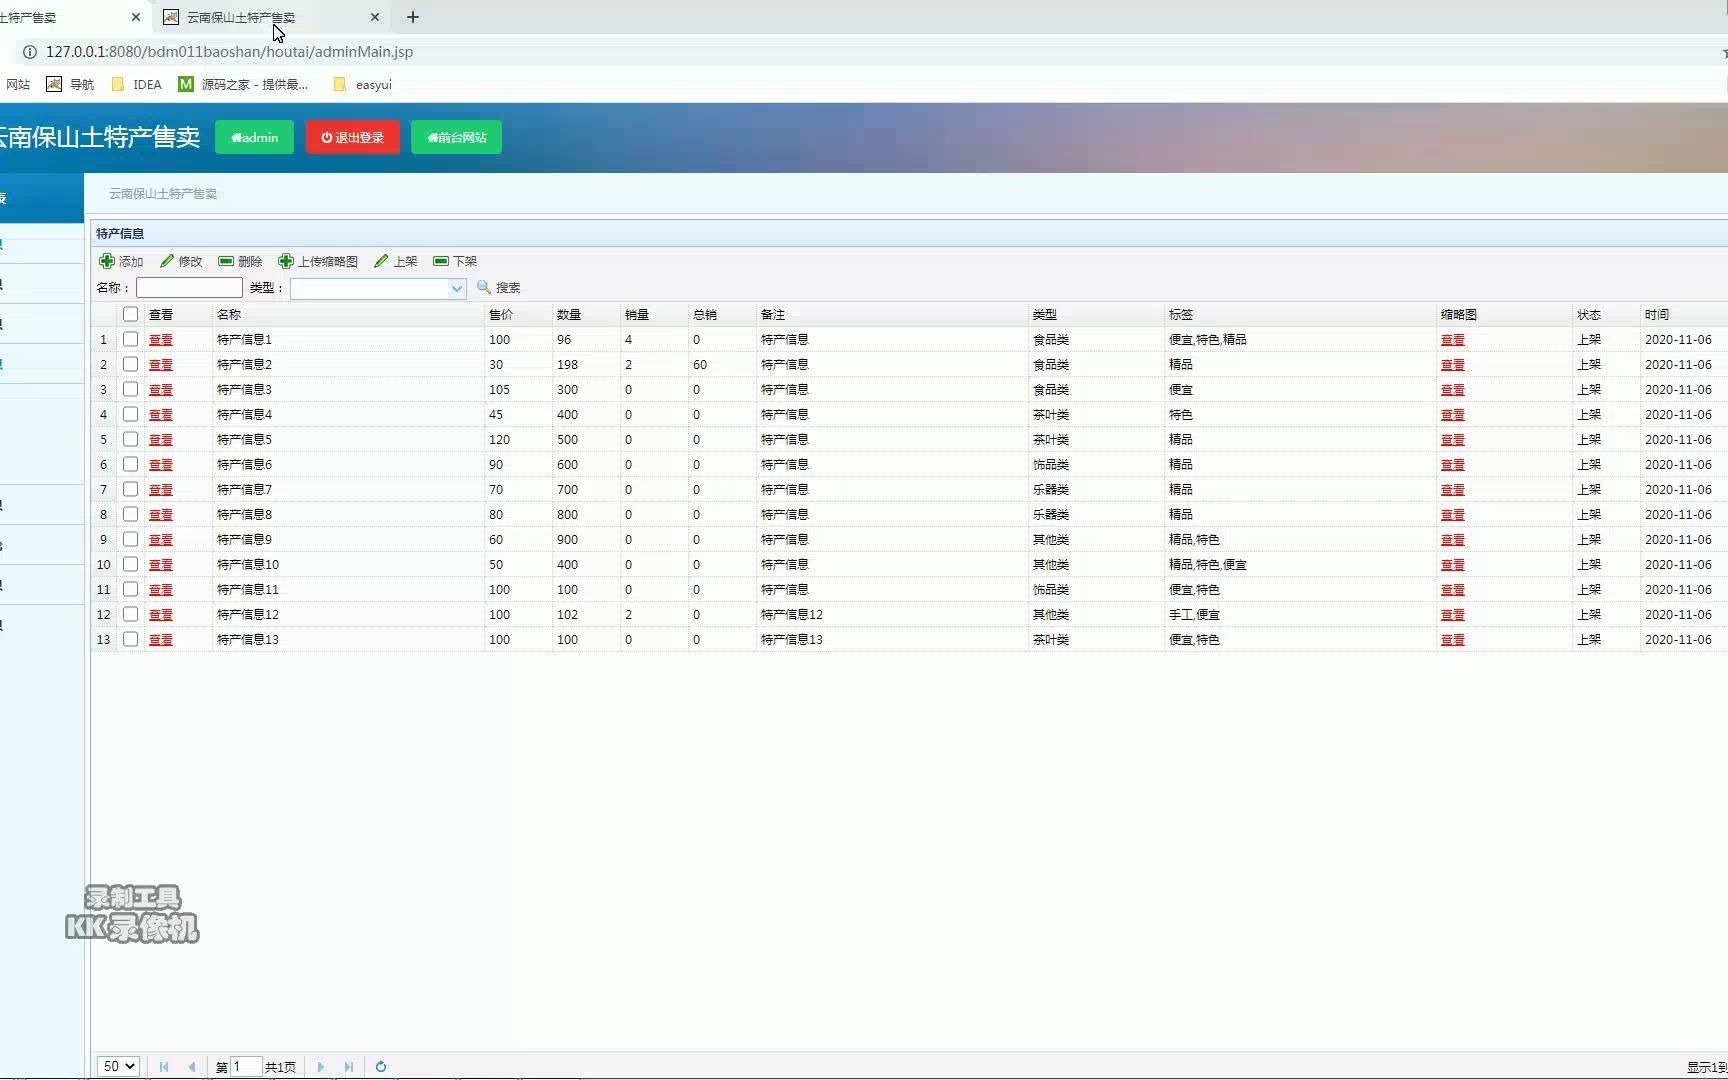
Task: Check the checkbox for row 特产信息3
Action: tap(130, 389)
